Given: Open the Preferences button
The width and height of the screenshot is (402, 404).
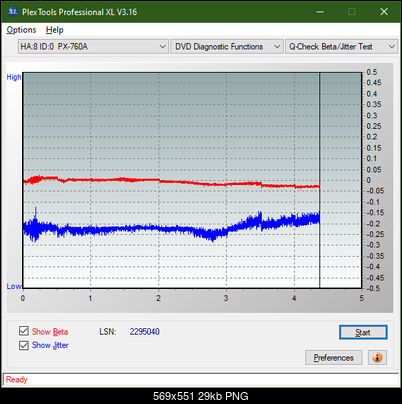Looking at the screenshot, I should (x=334, y=358).
